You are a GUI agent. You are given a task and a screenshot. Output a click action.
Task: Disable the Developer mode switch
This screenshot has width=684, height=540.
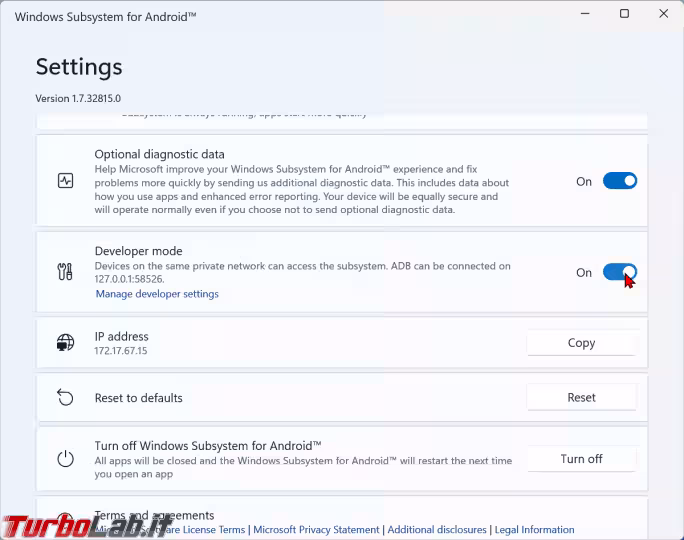(620, 272)
